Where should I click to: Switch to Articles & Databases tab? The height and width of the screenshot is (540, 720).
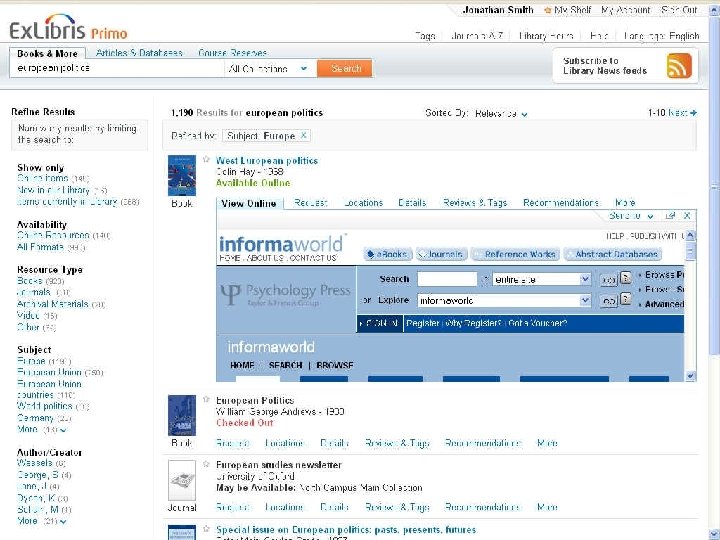click(139, 53)
